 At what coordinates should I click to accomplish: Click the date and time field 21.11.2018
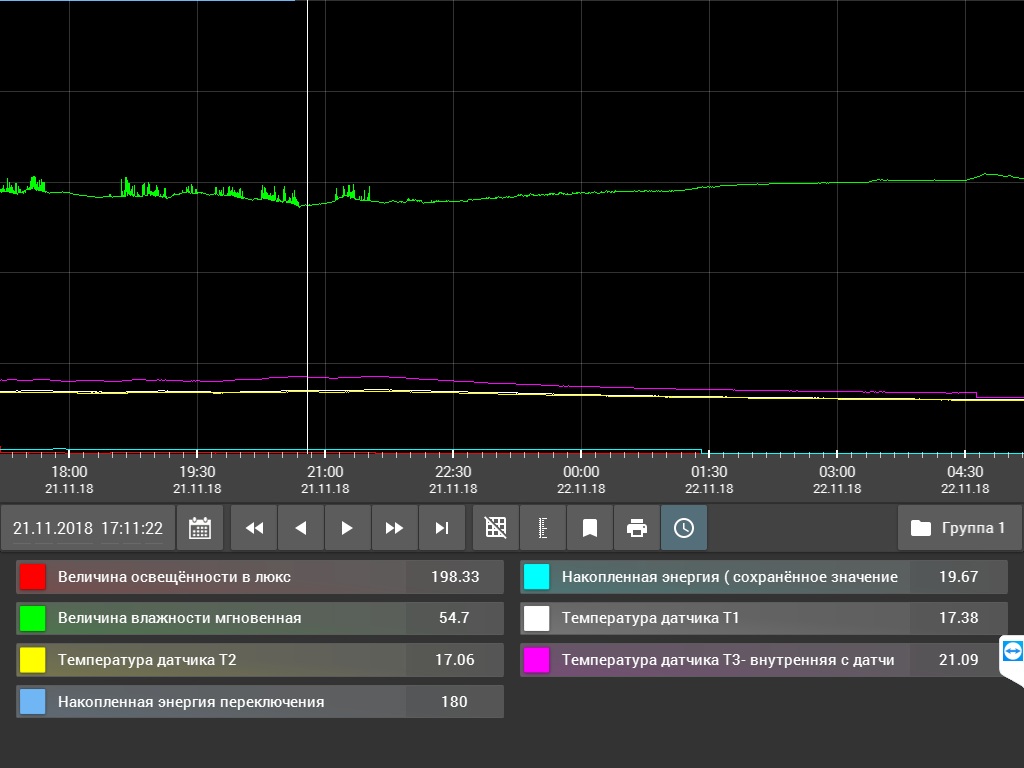tap(88, 528)
